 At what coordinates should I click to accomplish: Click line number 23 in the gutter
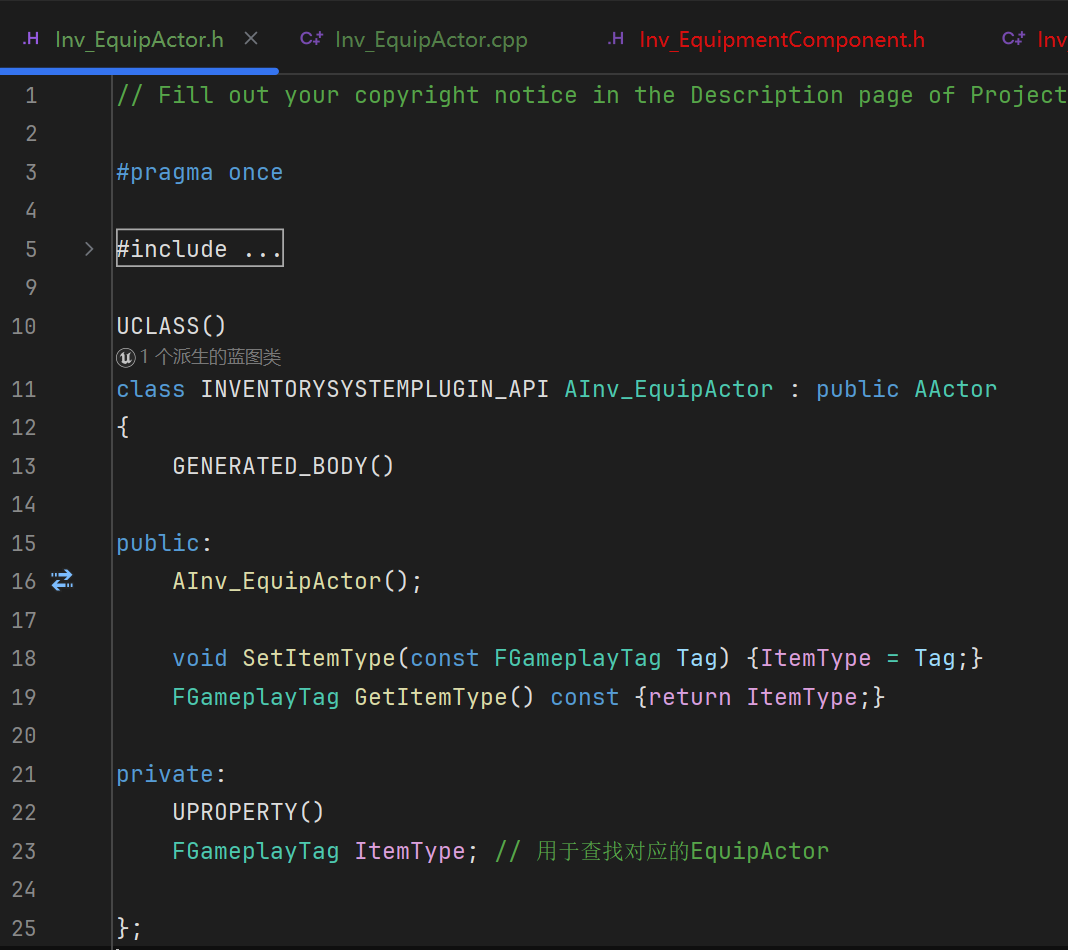(24, 851)
